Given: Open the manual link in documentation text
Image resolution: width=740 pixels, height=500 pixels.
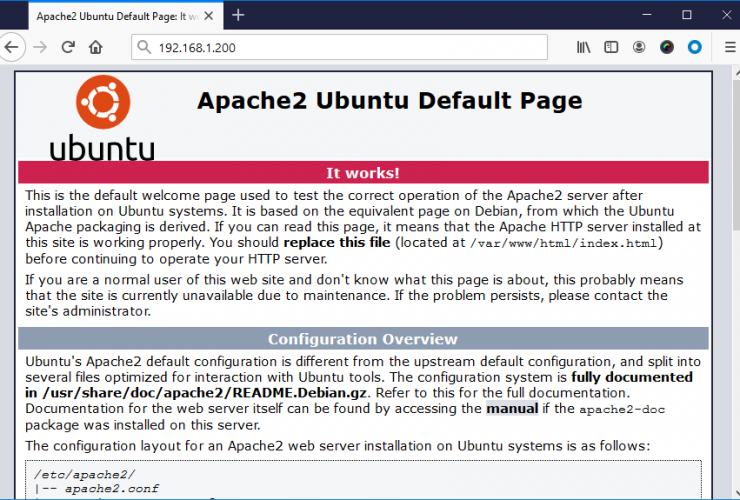Looking at the screenshot, I should point(511,409).
